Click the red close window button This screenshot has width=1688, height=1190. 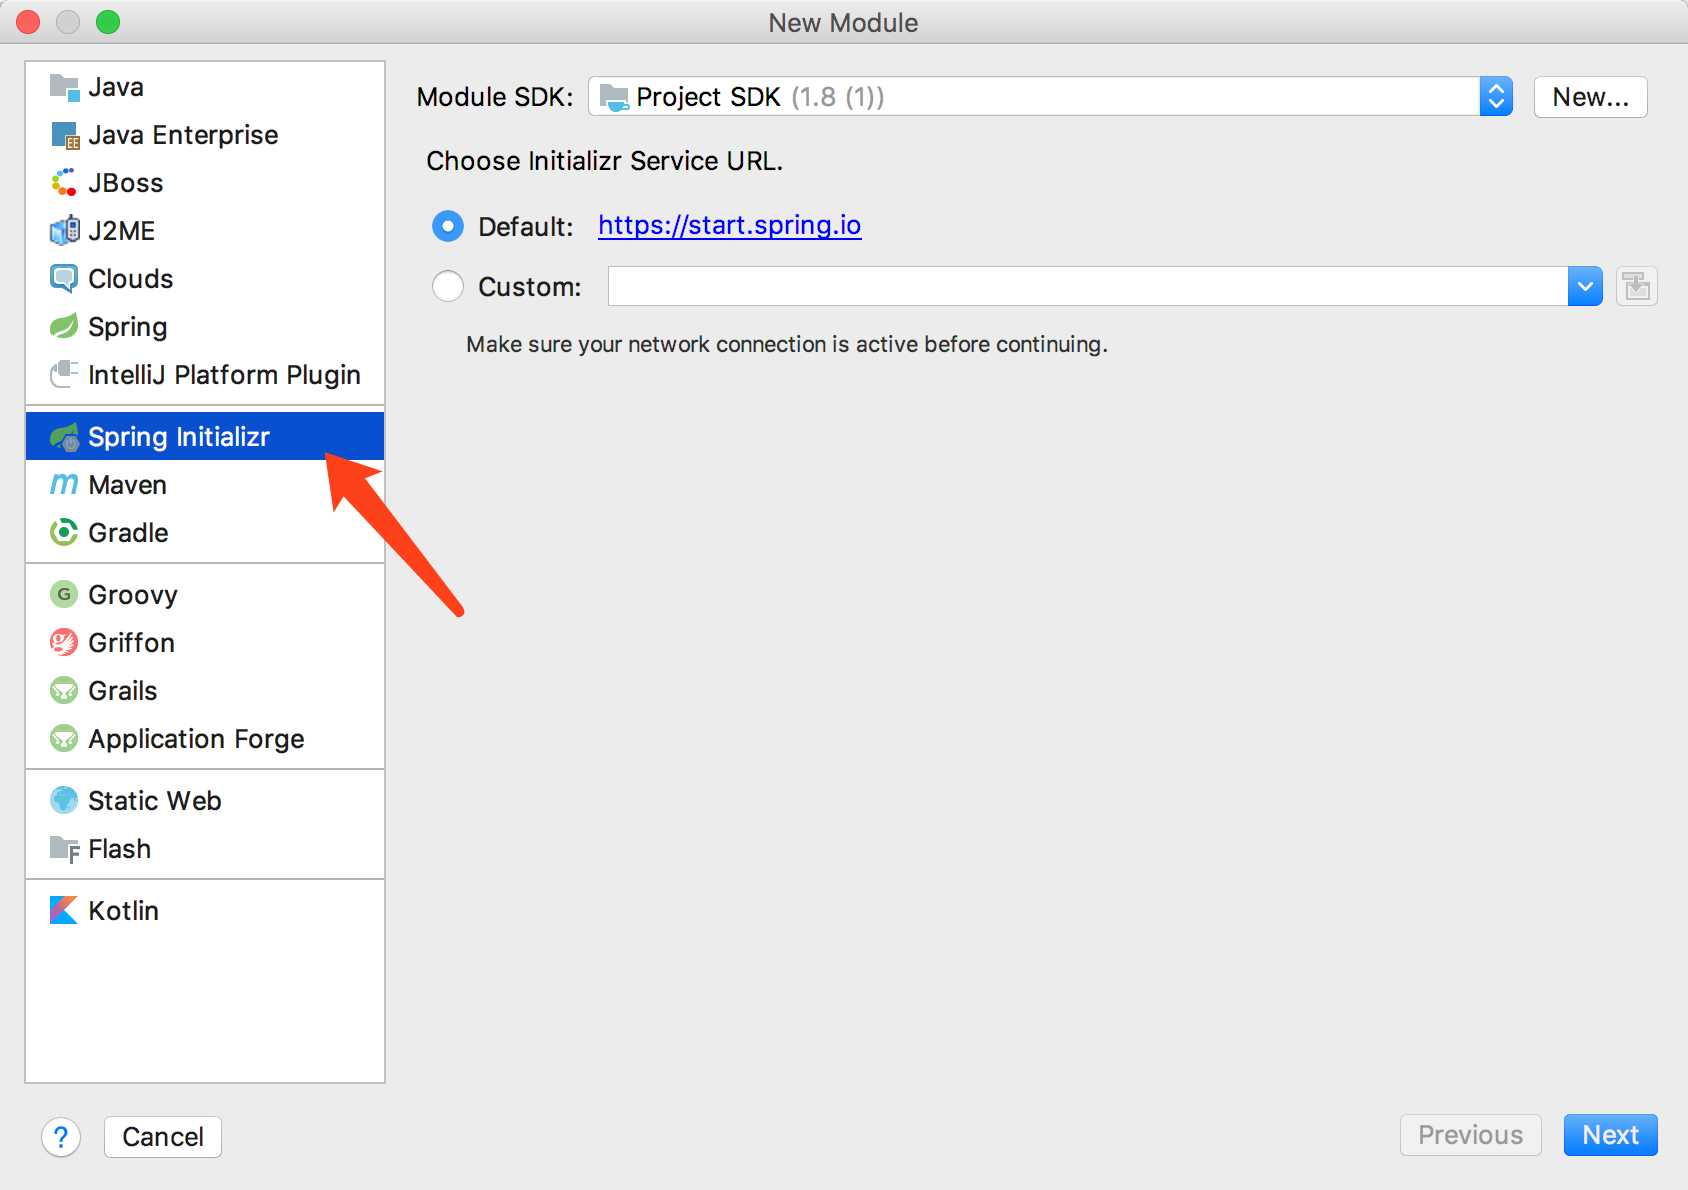coord(28,22)
